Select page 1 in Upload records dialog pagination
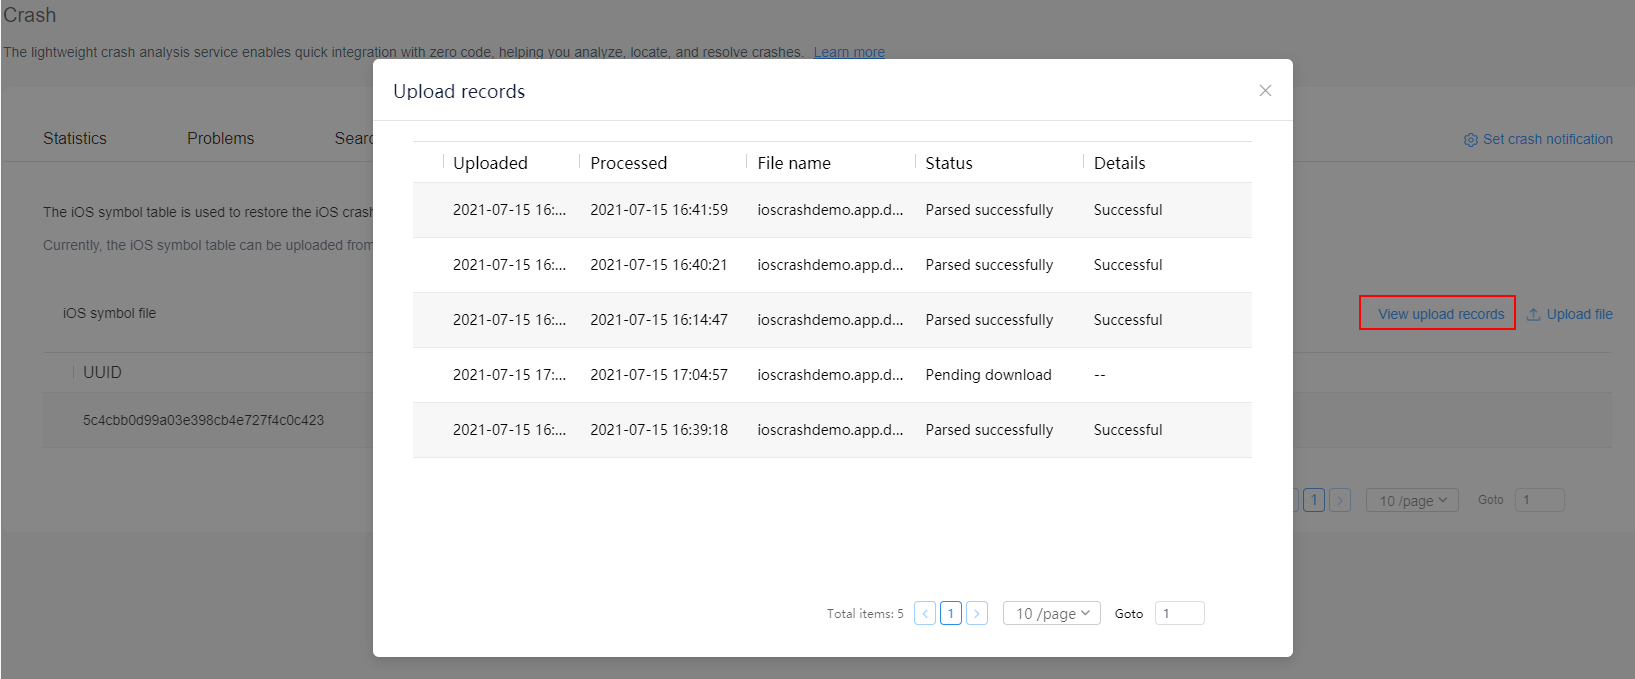 click(951, 613)
